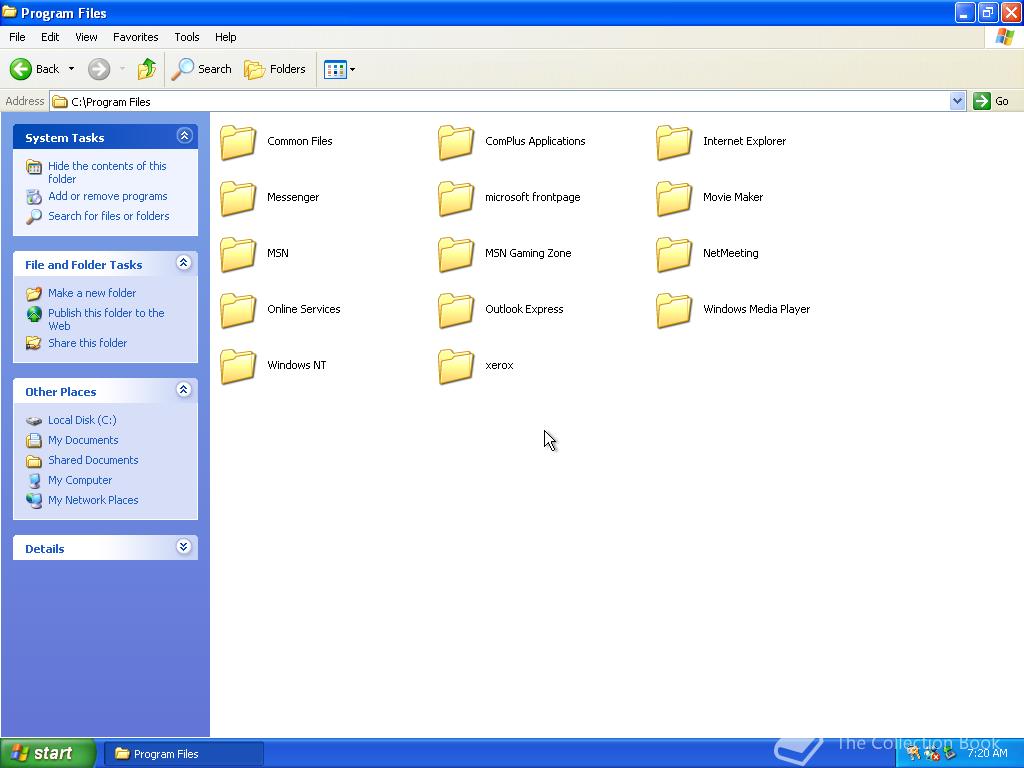
Task: Open the Help menu
Action: (225, 37)
